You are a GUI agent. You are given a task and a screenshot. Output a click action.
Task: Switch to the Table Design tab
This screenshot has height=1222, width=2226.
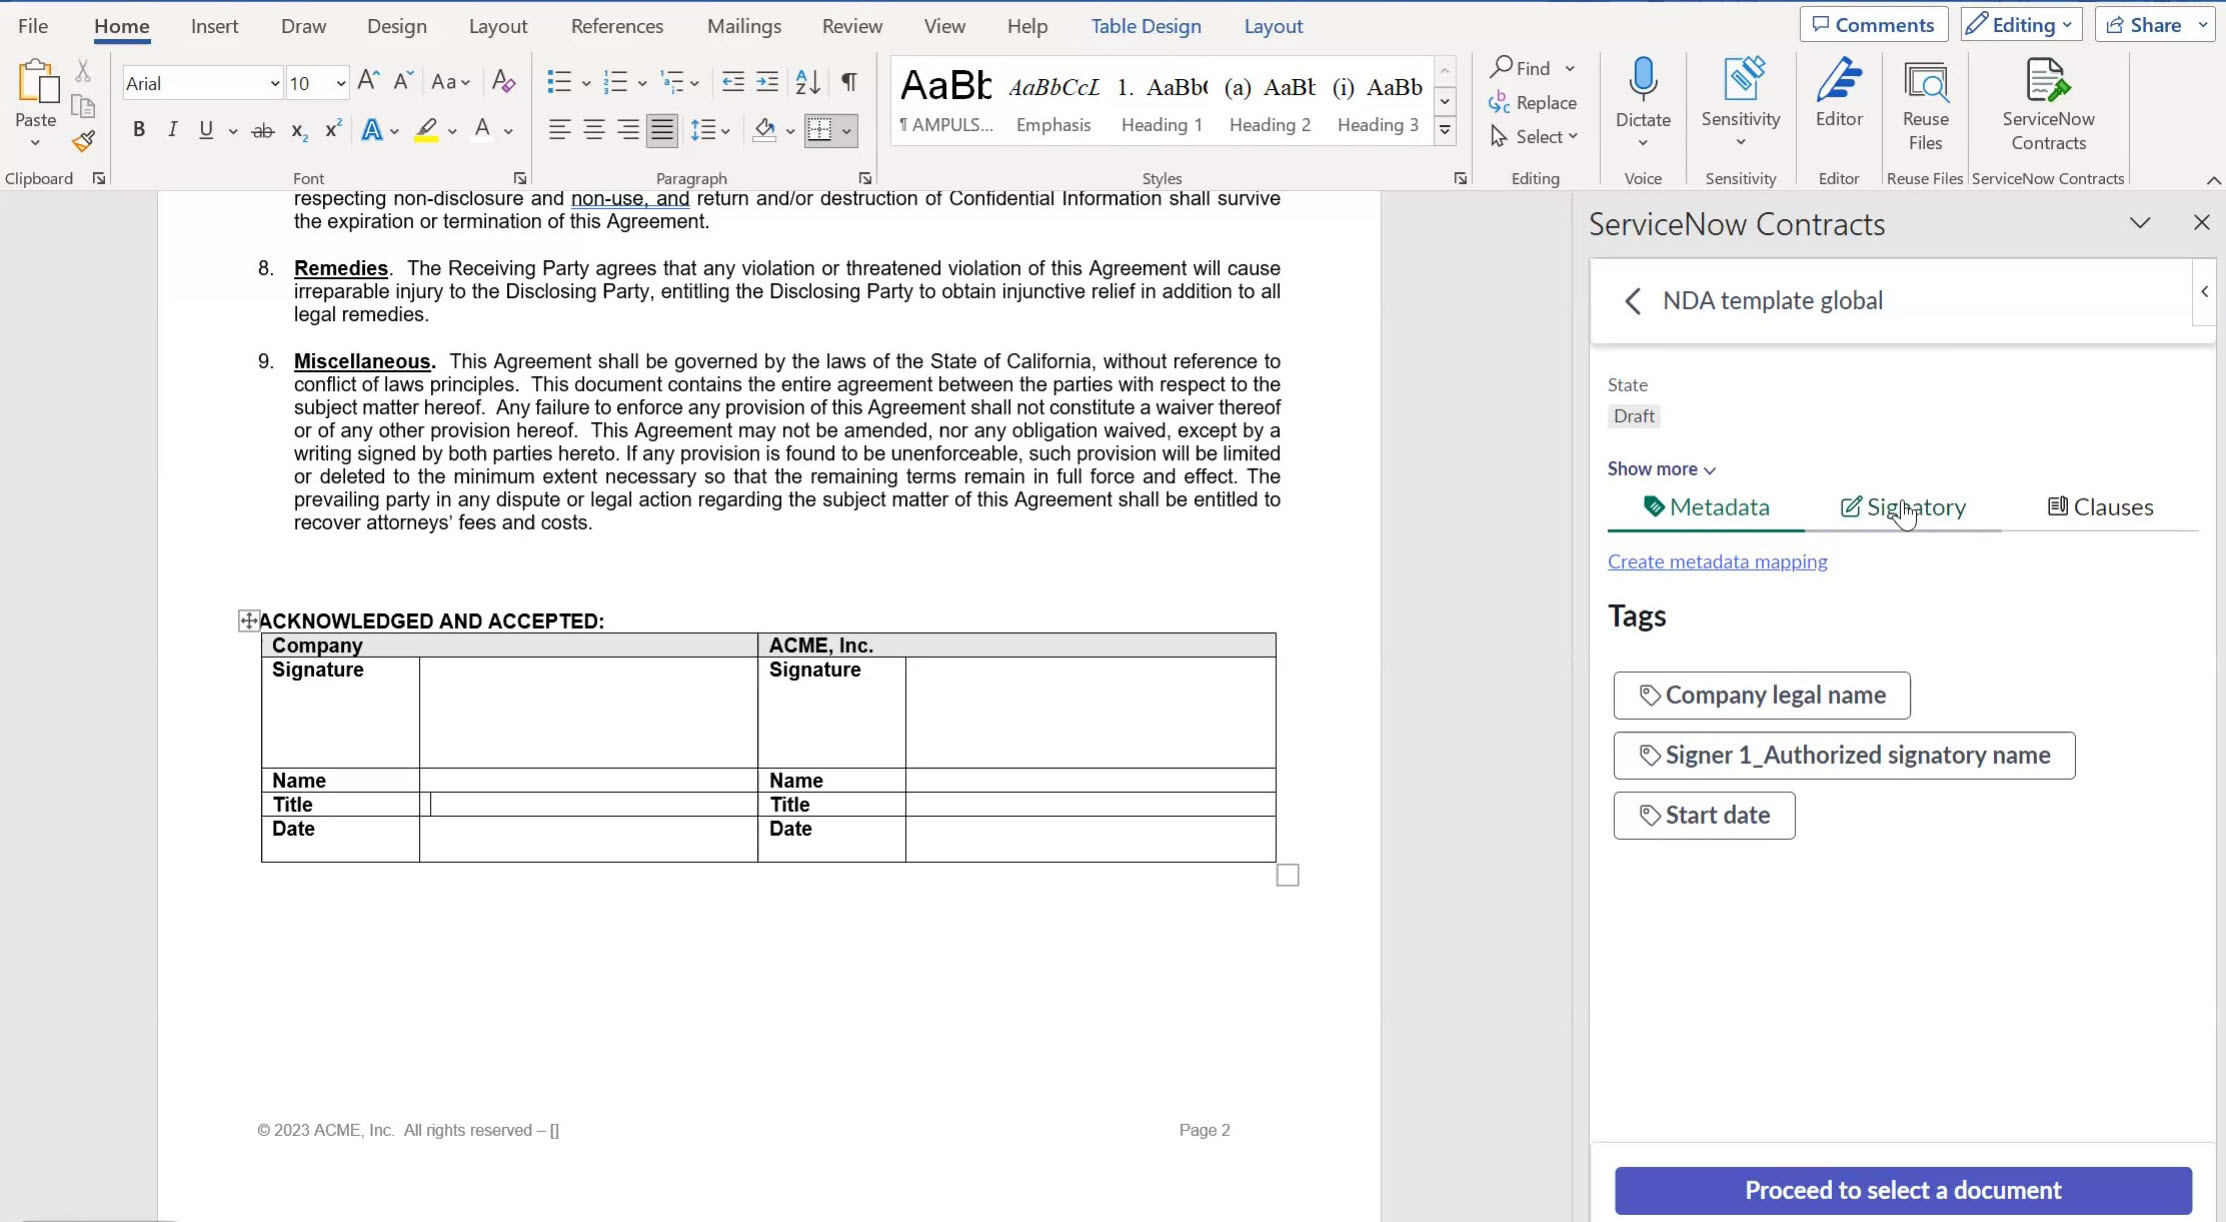[x=1146, y=25]
